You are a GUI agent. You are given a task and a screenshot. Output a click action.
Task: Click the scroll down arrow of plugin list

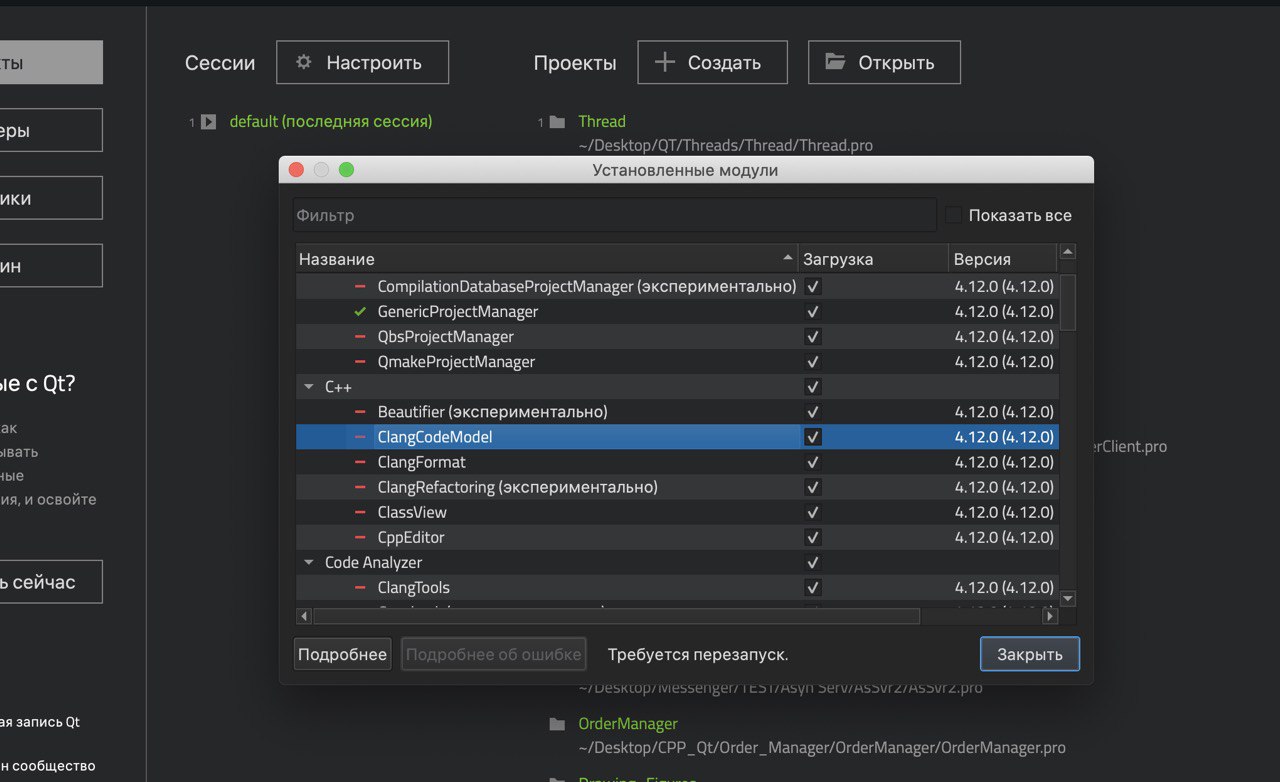click(x=1068, y=598)
